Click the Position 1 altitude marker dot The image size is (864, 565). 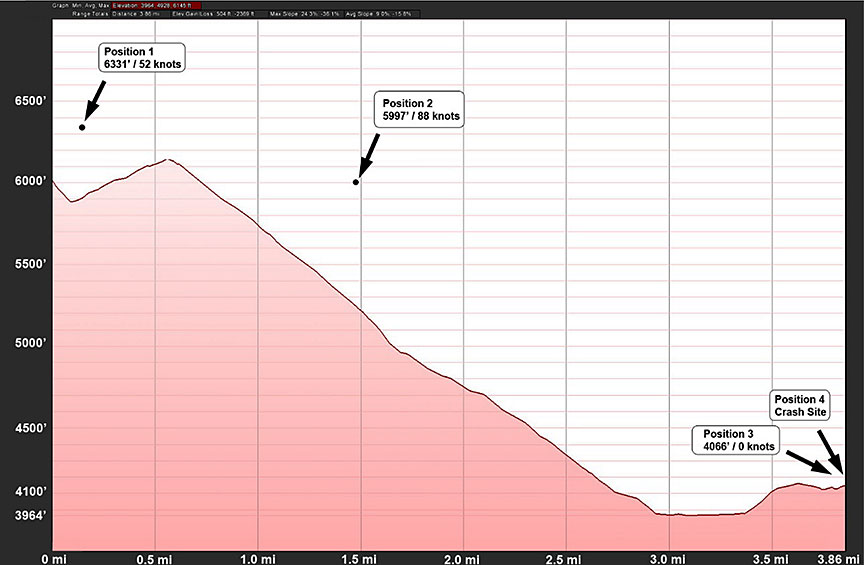(x=83, y=127)
